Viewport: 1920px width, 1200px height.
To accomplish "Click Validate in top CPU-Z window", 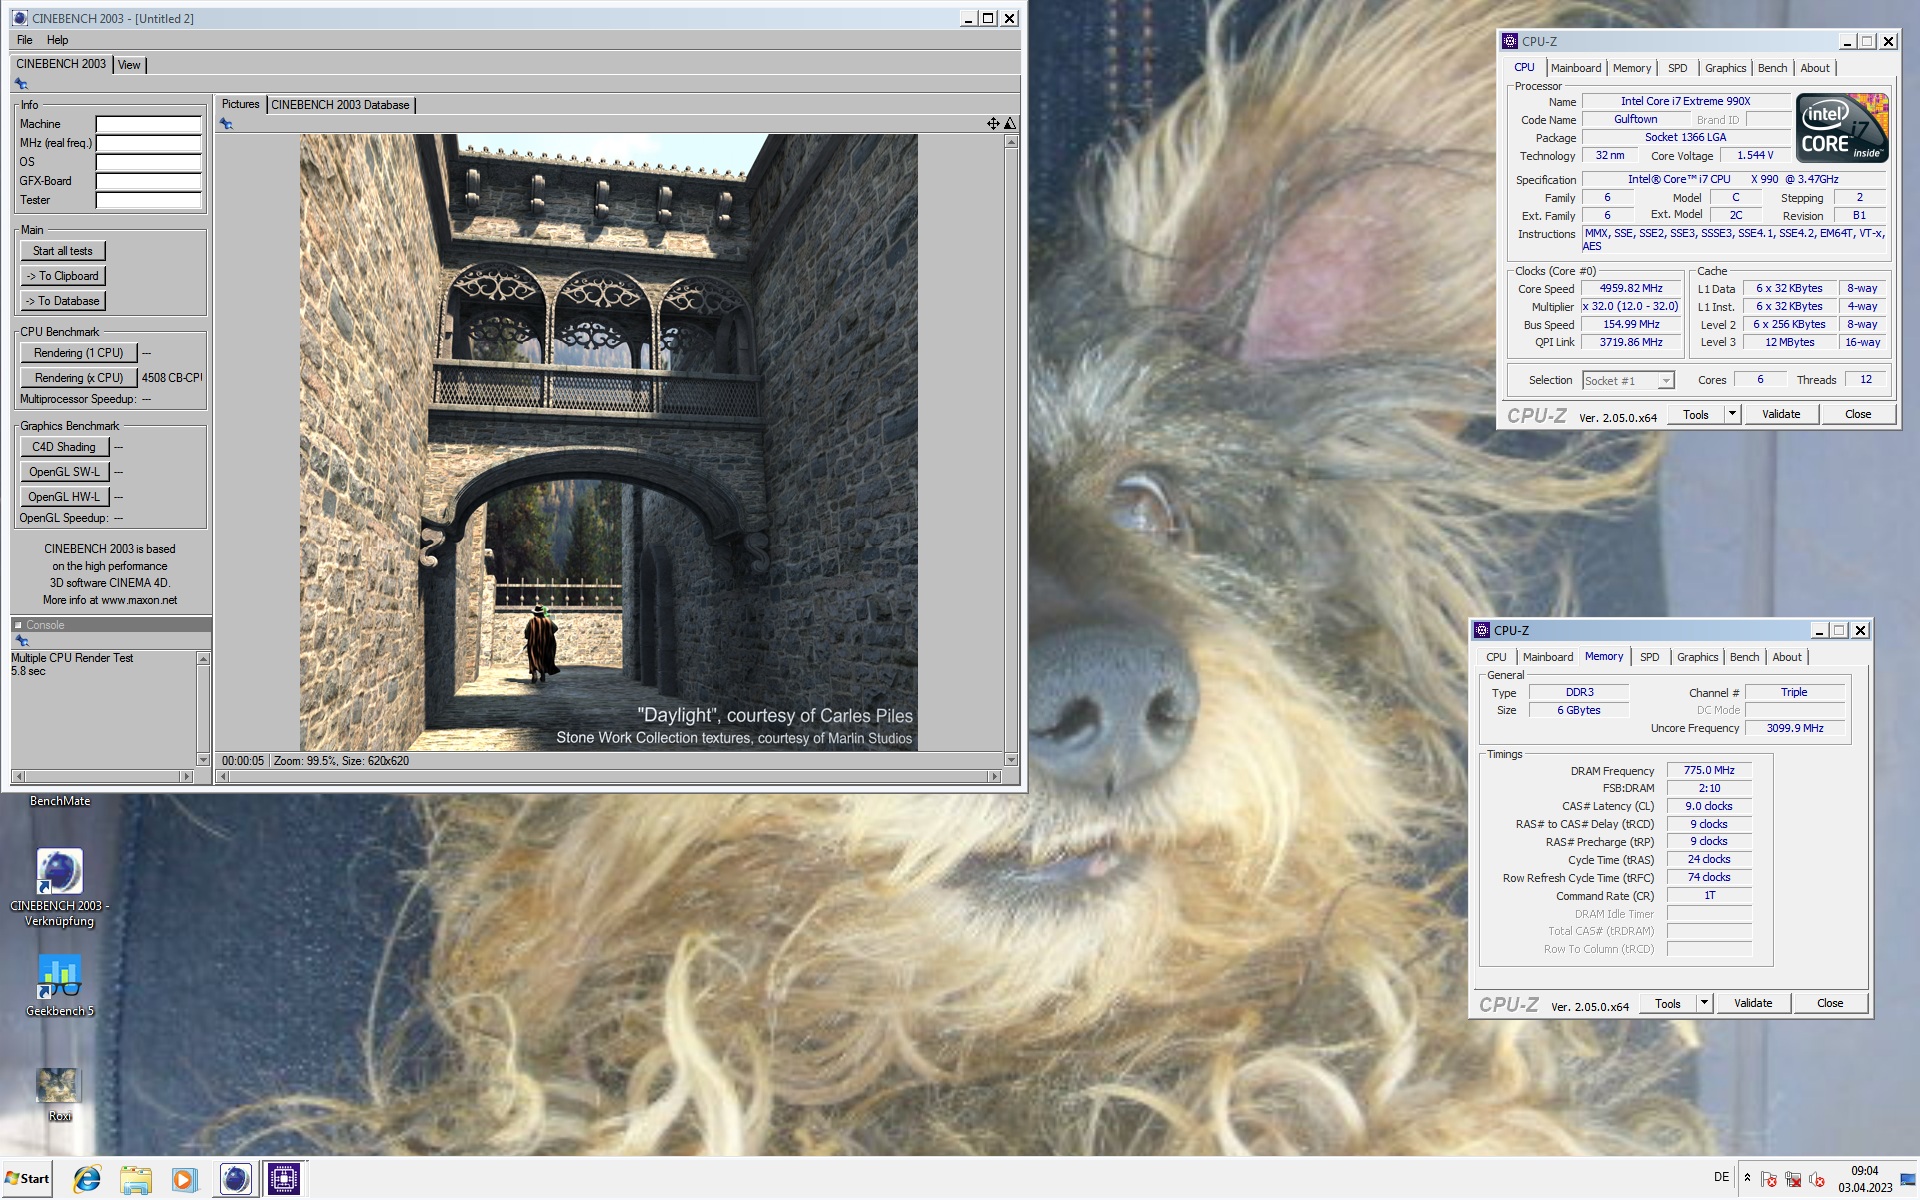I will (x=1781, y=414).
